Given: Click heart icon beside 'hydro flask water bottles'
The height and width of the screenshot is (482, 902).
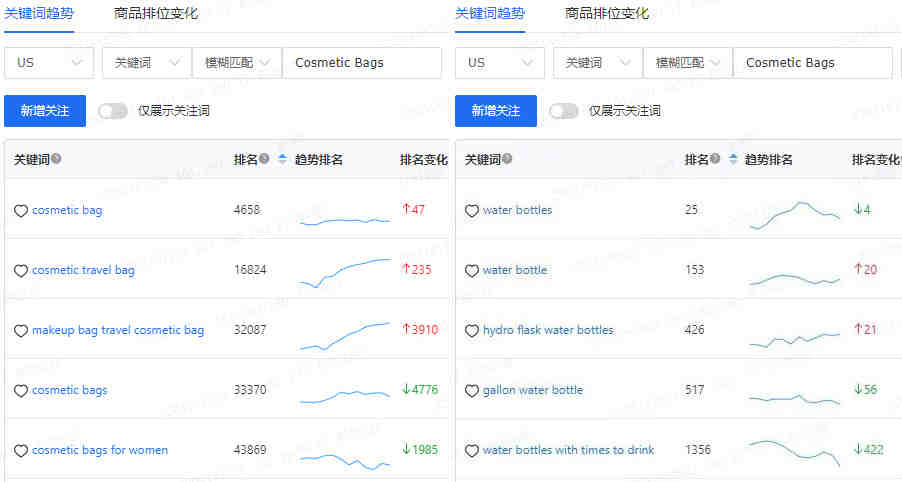Looking at the screenshot, I should (x=472, y=330).
